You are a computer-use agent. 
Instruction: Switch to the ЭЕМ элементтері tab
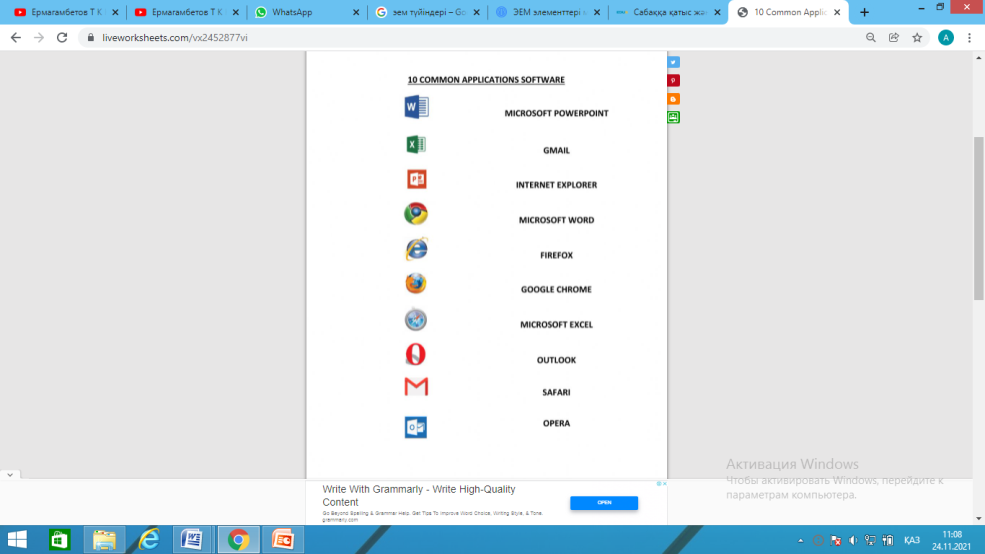click(x=549, y=12)
